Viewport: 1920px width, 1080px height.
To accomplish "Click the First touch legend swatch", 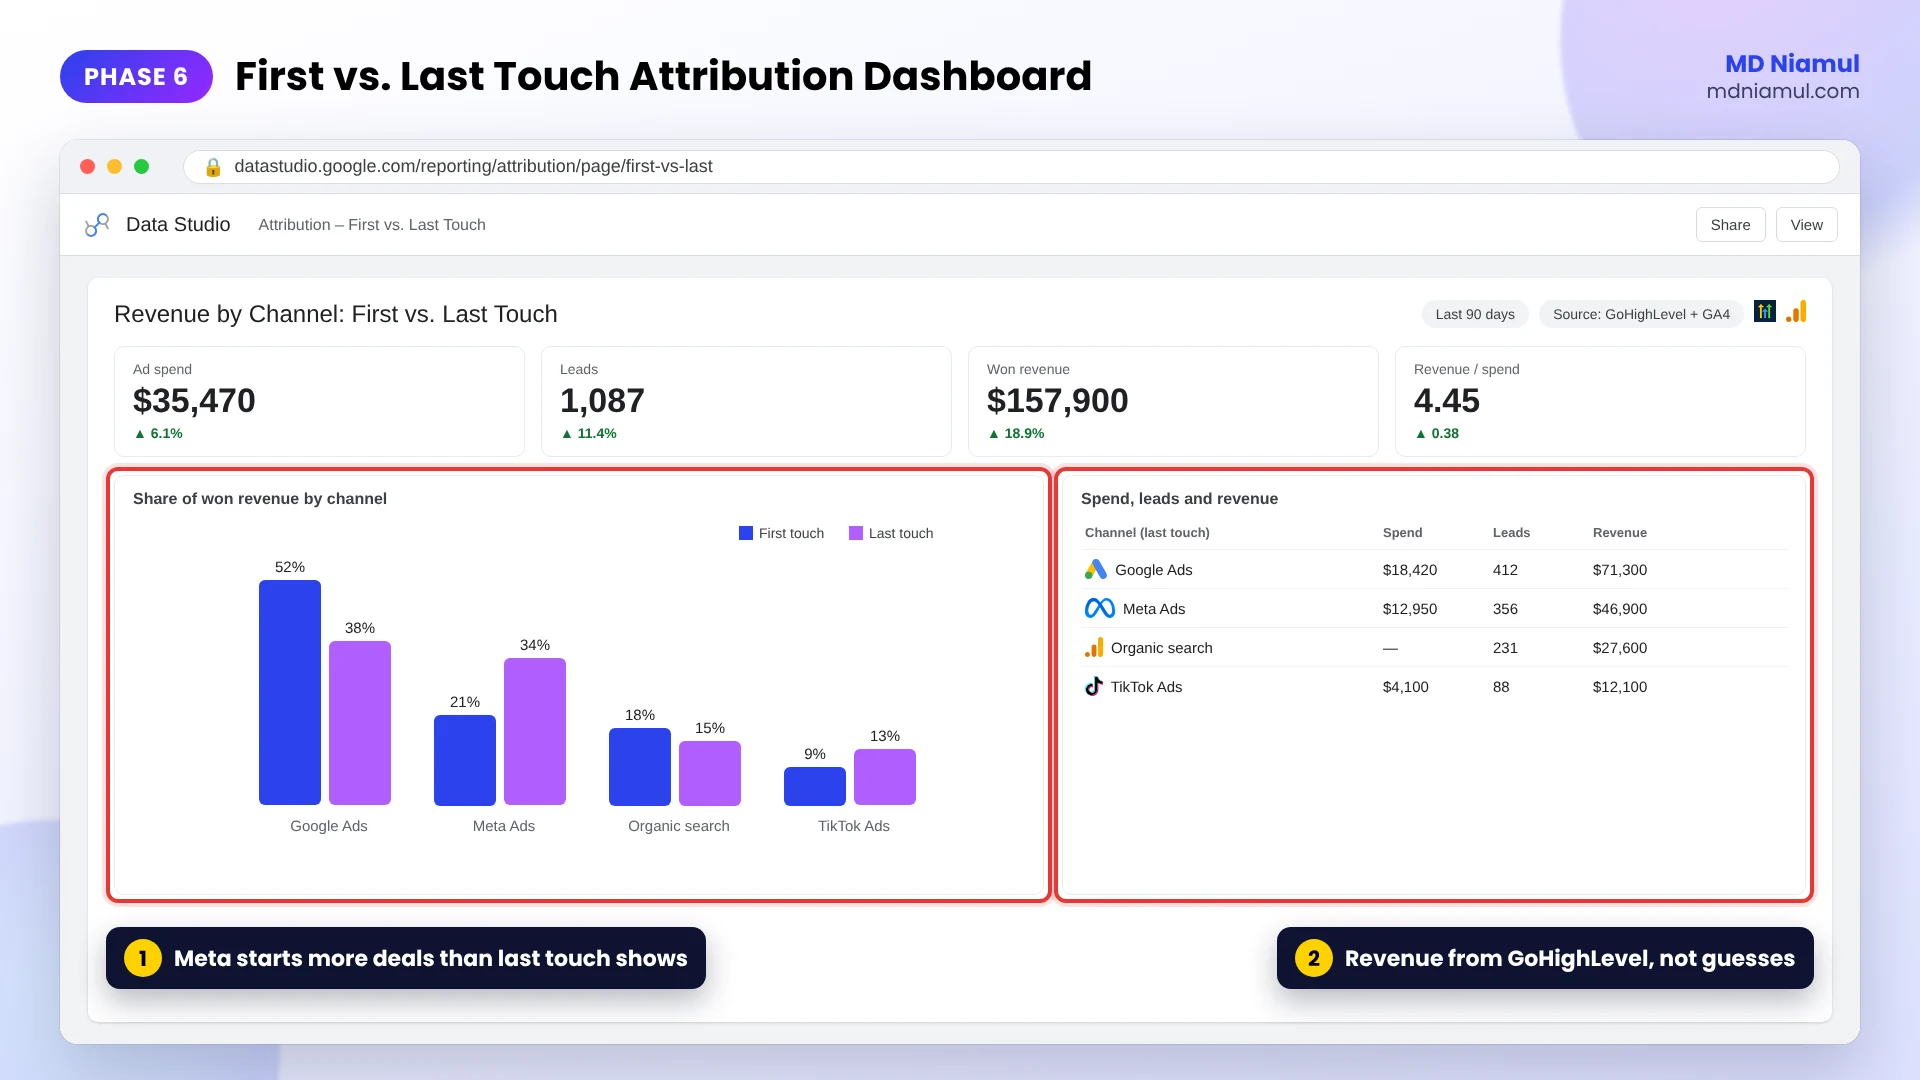I will pyautogui.click(x=746, y=533).
